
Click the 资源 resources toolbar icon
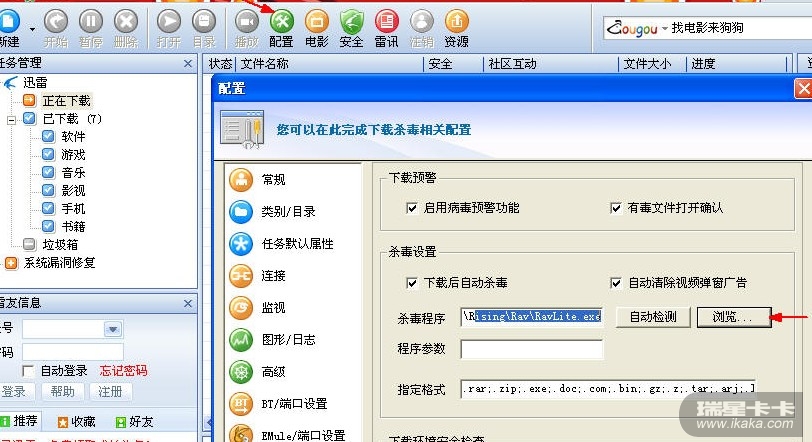(x=456, y=29)
